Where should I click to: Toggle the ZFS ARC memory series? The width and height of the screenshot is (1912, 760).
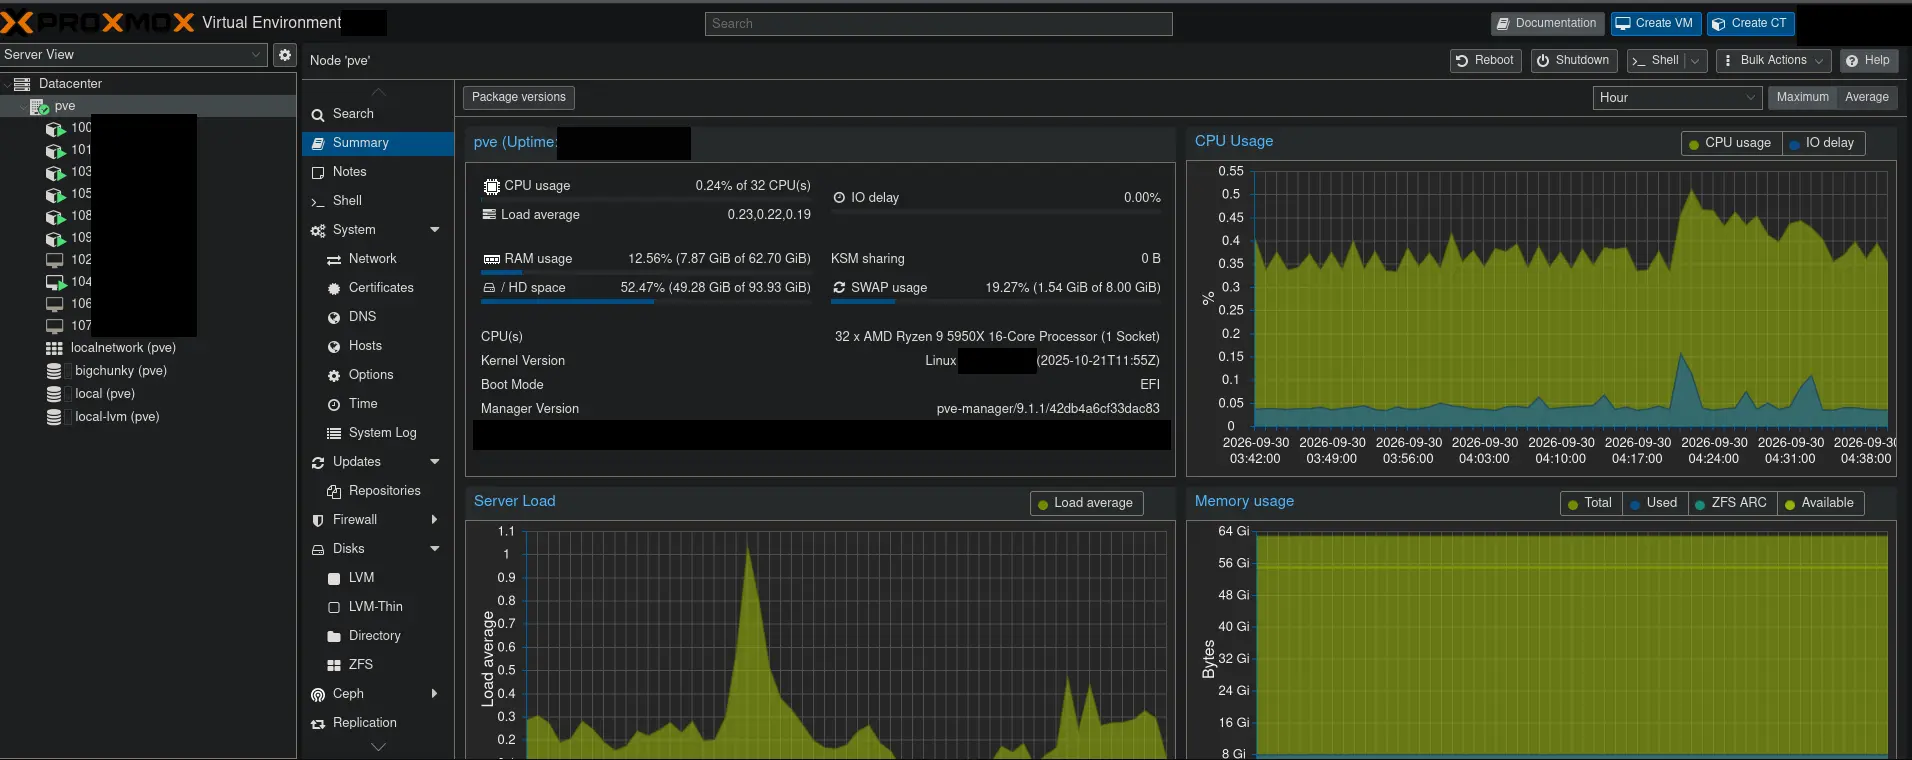1732,503
